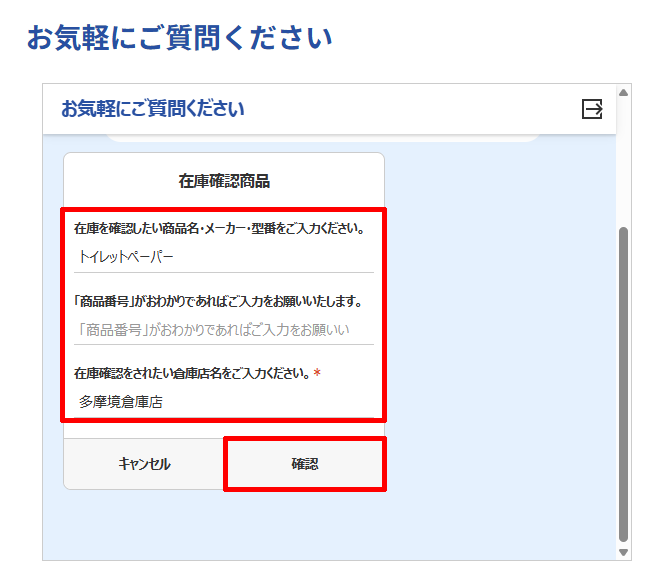Screen dimensions: 662x586
Task: Click the chat header title お気軽にご質問ください
Action: (153, 109)
